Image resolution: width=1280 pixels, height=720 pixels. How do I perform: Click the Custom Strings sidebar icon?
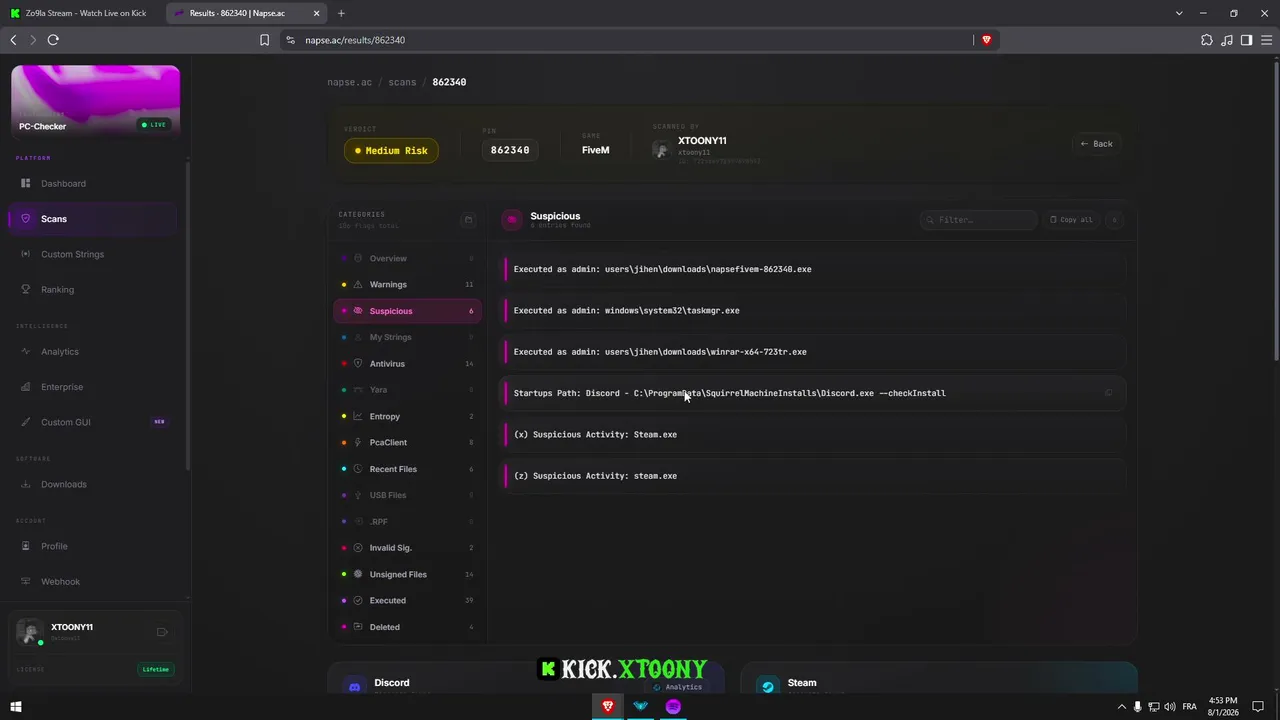[x=26, y=254]
